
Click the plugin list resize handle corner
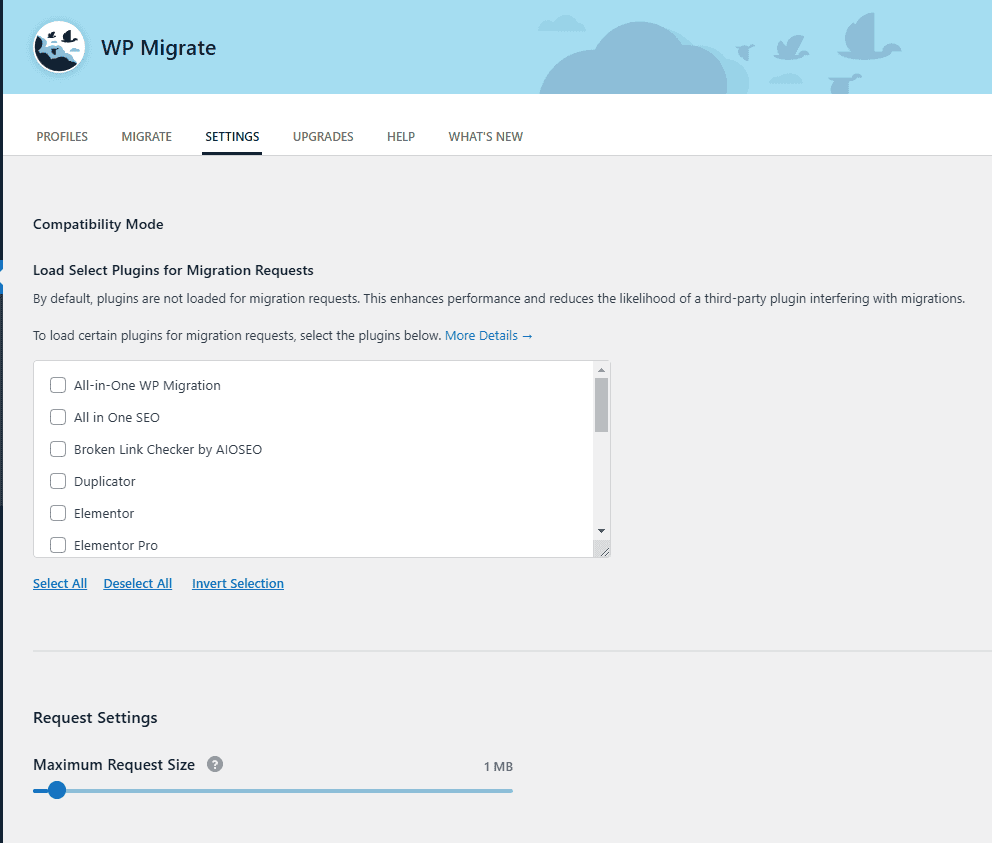coord(604,551)
